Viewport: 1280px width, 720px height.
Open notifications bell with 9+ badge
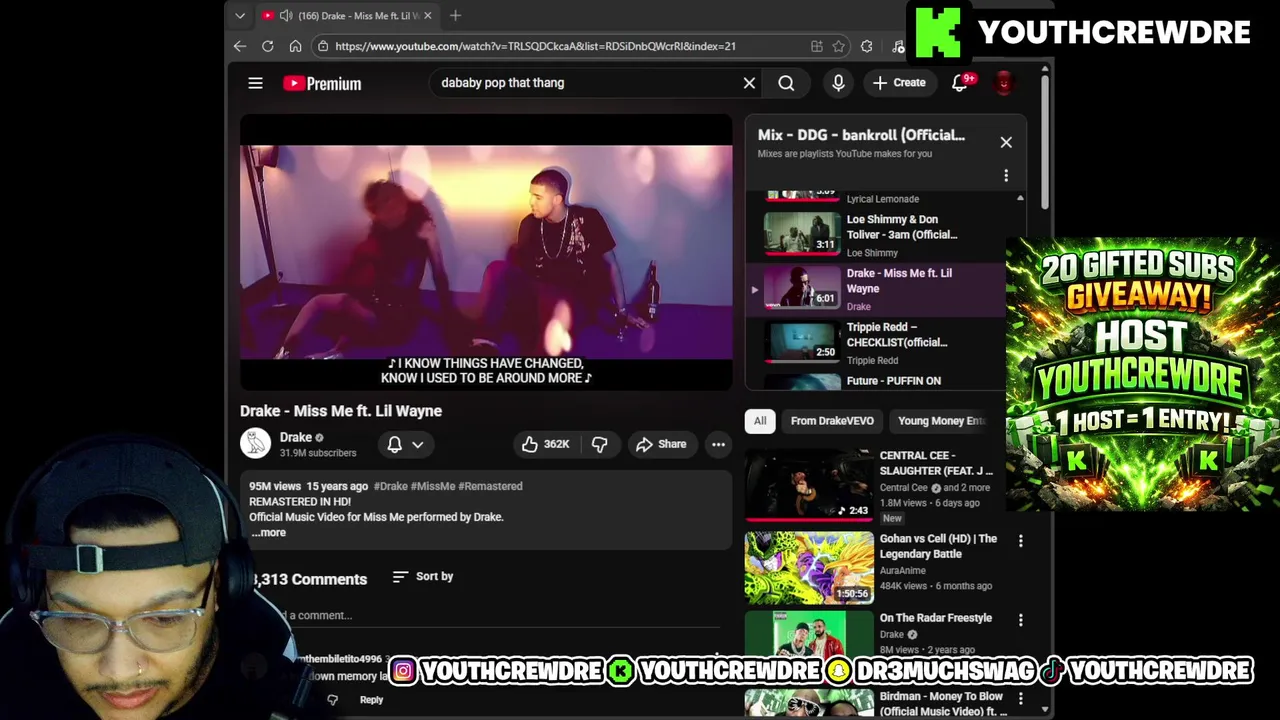pos(960,83)
